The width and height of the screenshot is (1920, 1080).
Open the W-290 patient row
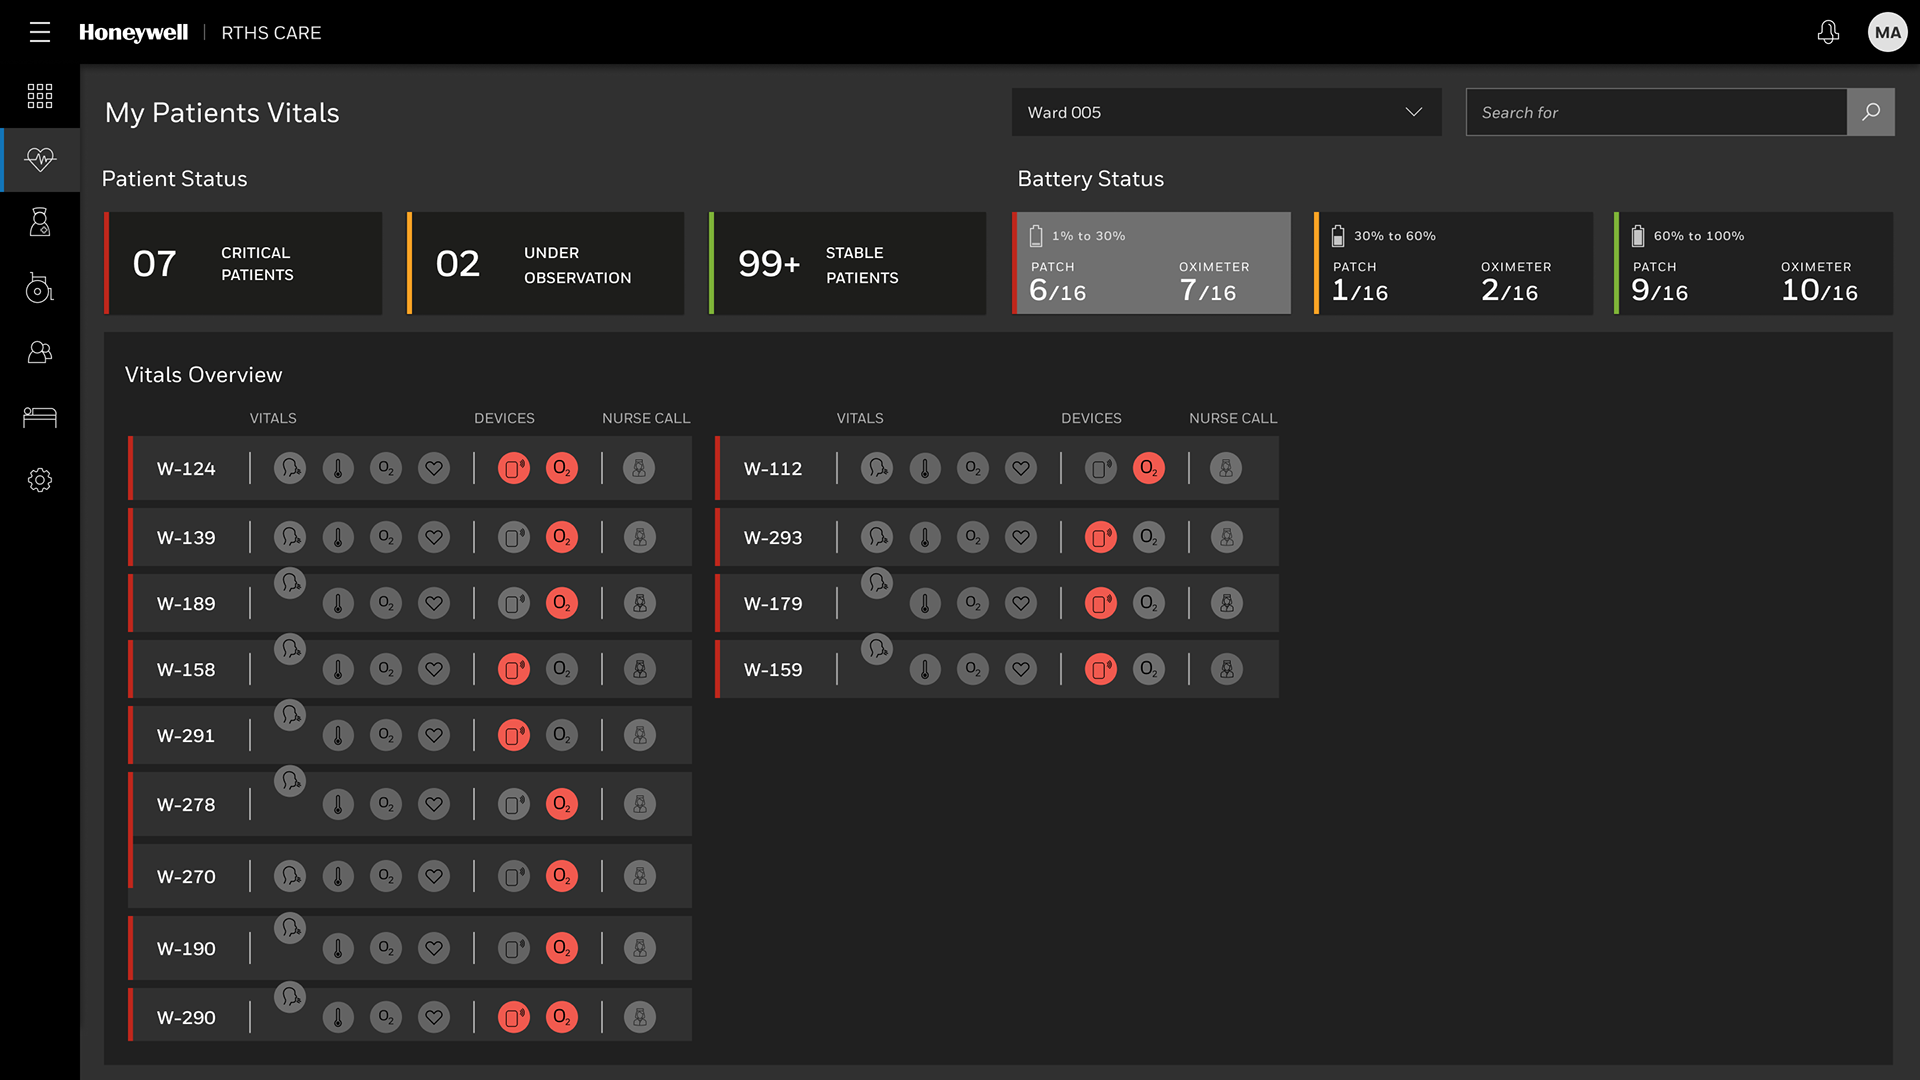(187, 1018)
